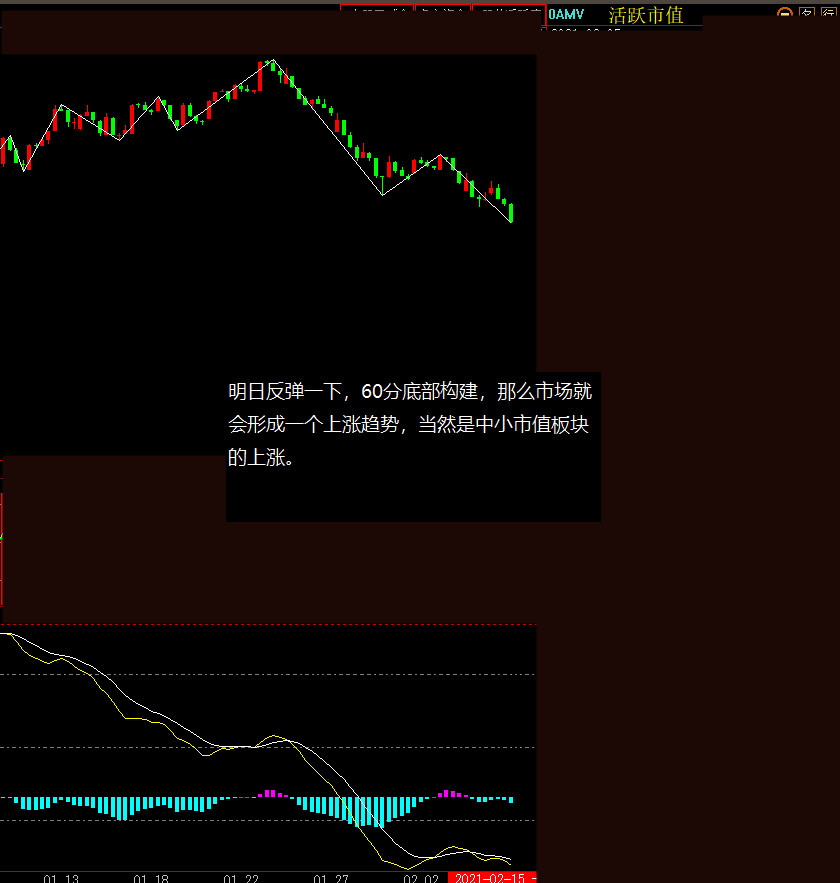
Task: Select the annotation text starting 明日反弹一下
Action: [x=410, y=424]
